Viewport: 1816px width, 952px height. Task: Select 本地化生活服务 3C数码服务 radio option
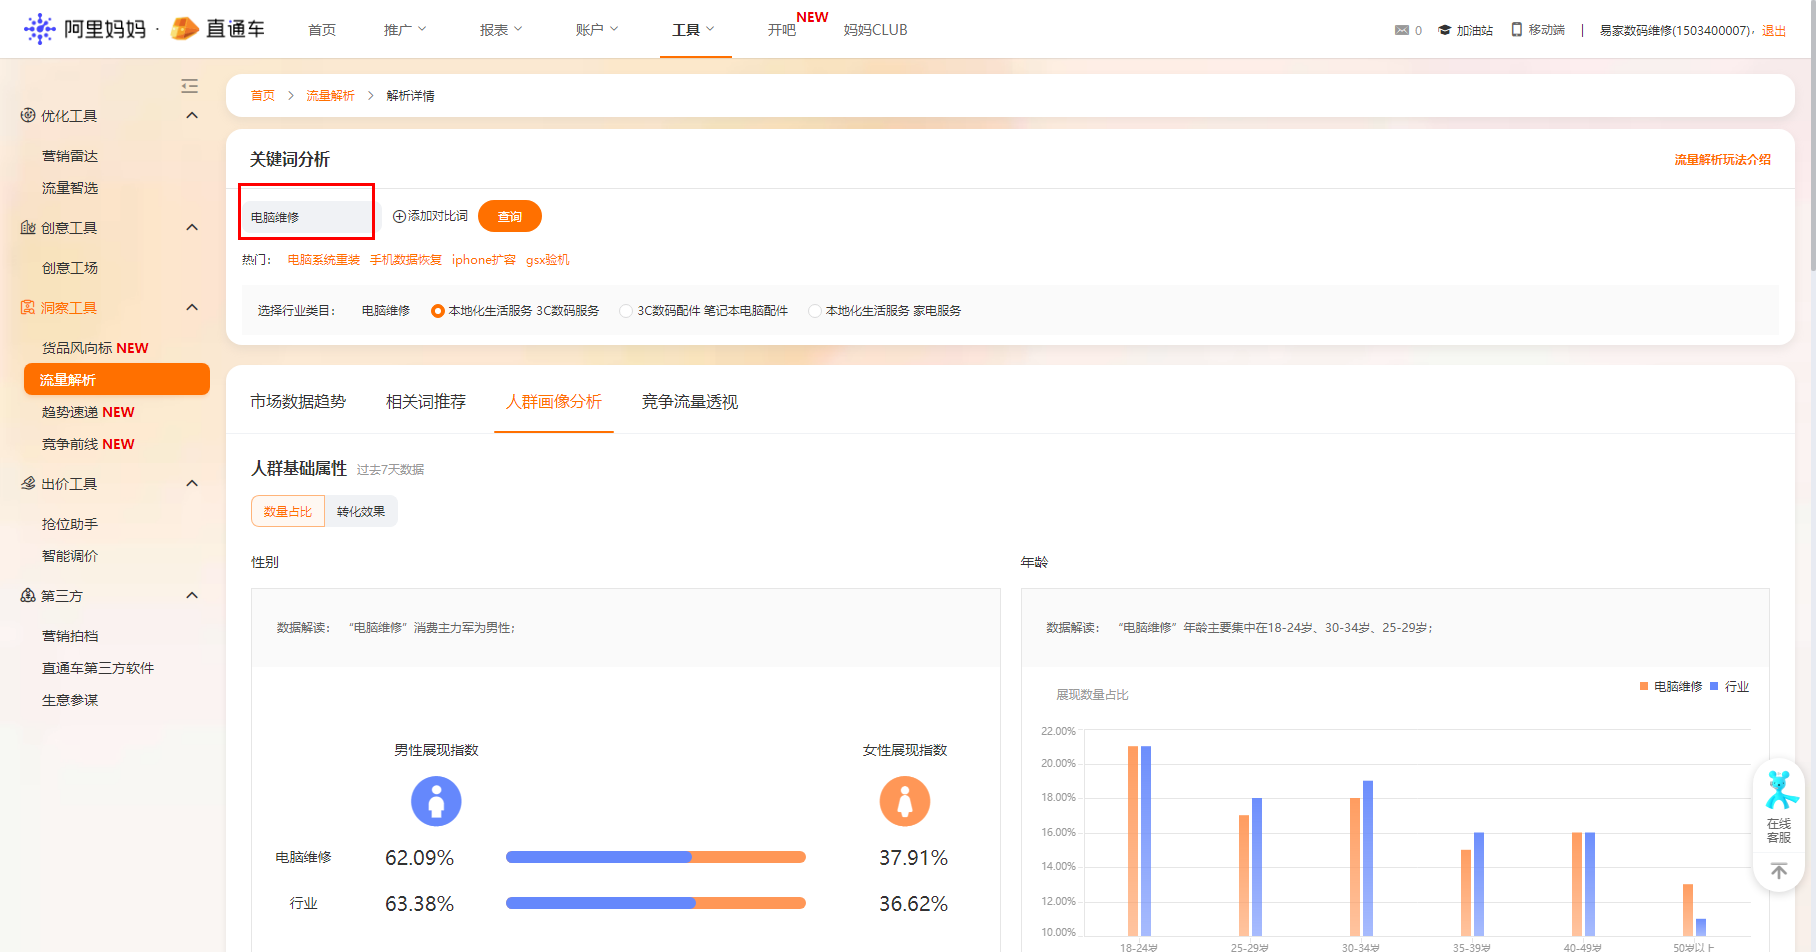438,311
